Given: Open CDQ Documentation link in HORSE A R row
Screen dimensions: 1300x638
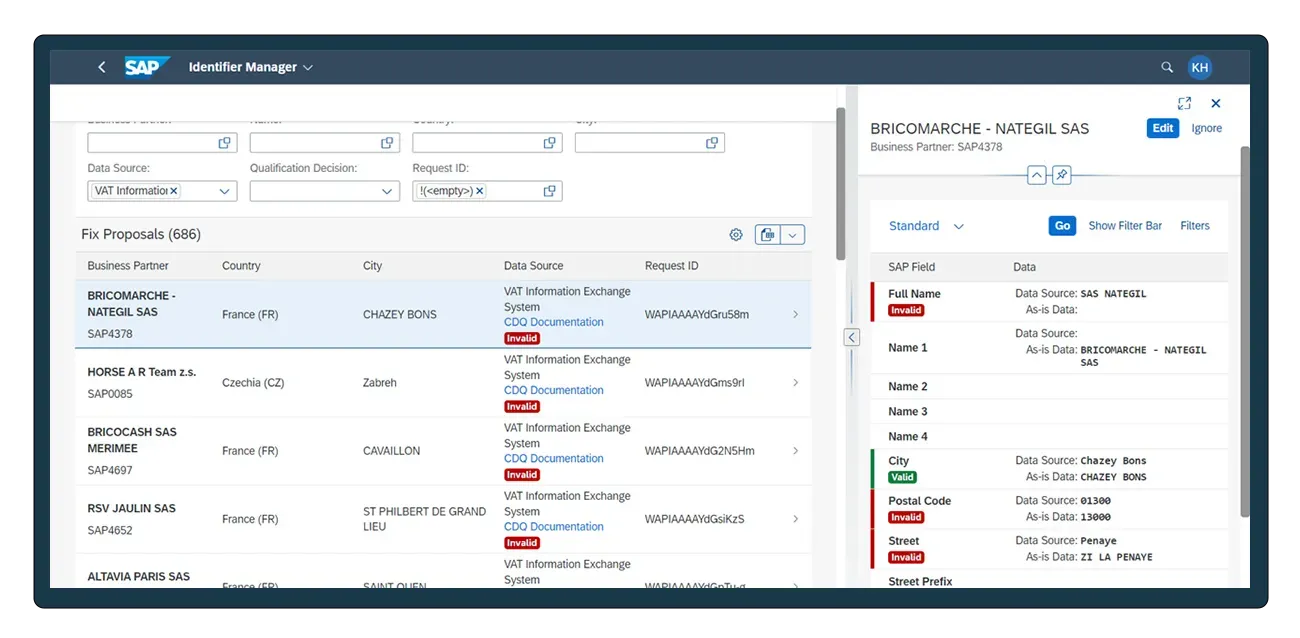Looking at the screenshot, I should tap(554, 390).
